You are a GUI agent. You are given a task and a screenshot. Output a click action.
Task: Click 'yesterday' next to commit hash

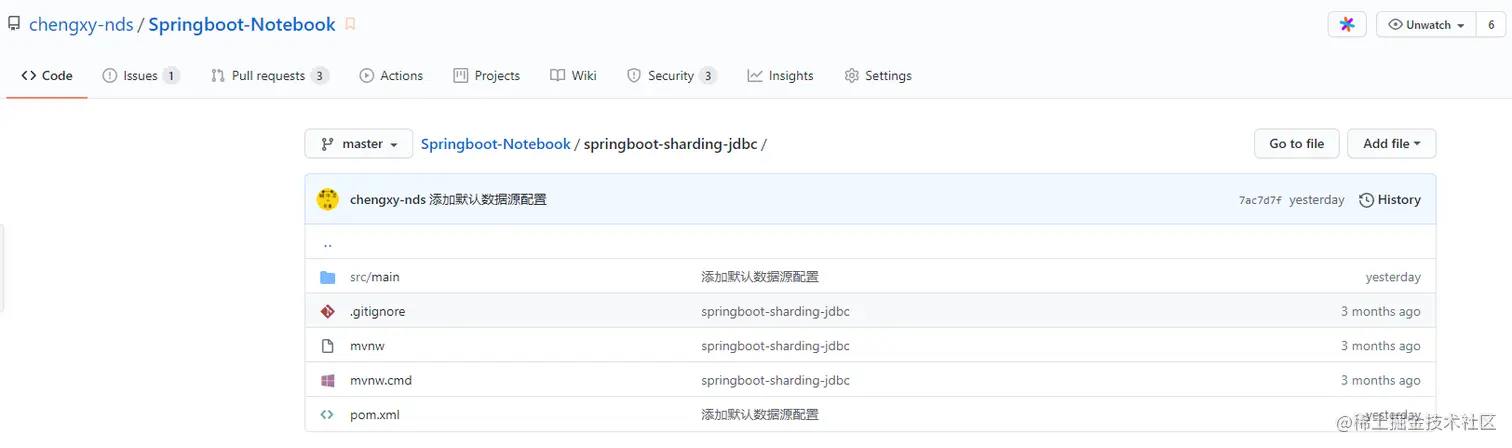1317,200
